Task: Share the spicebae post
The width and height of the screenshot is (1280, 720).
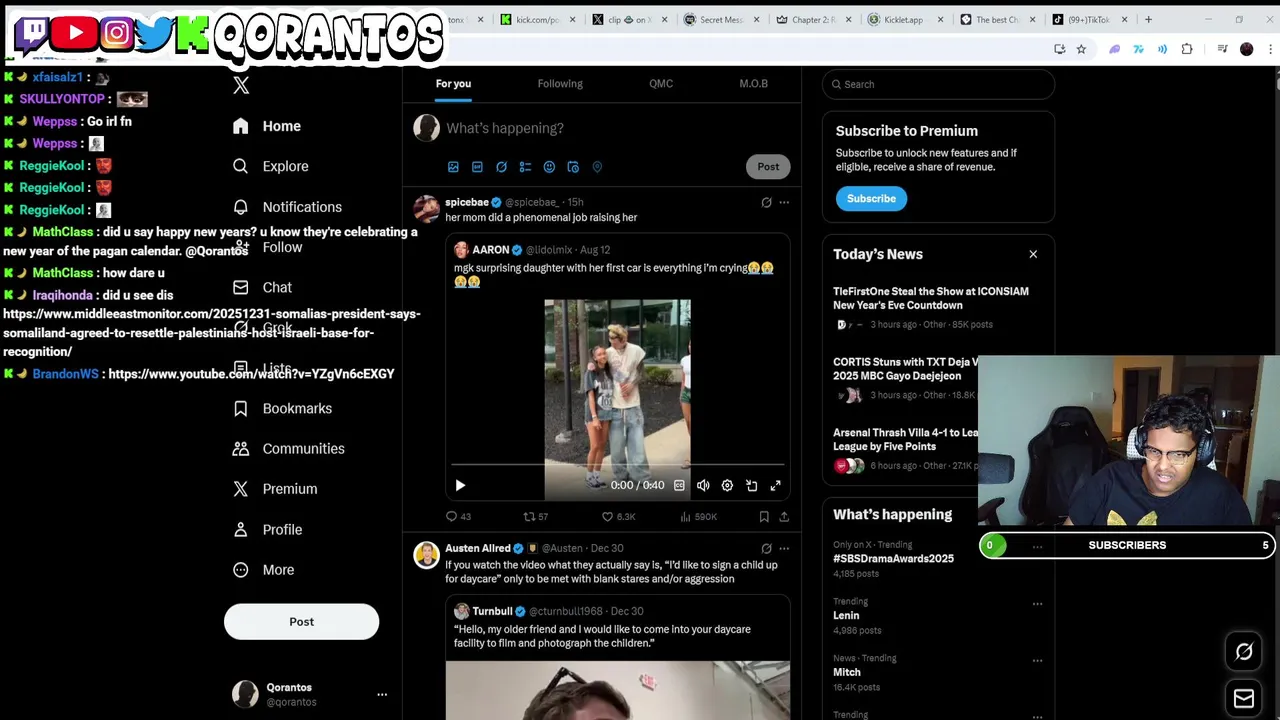Action: coord(784,517)
